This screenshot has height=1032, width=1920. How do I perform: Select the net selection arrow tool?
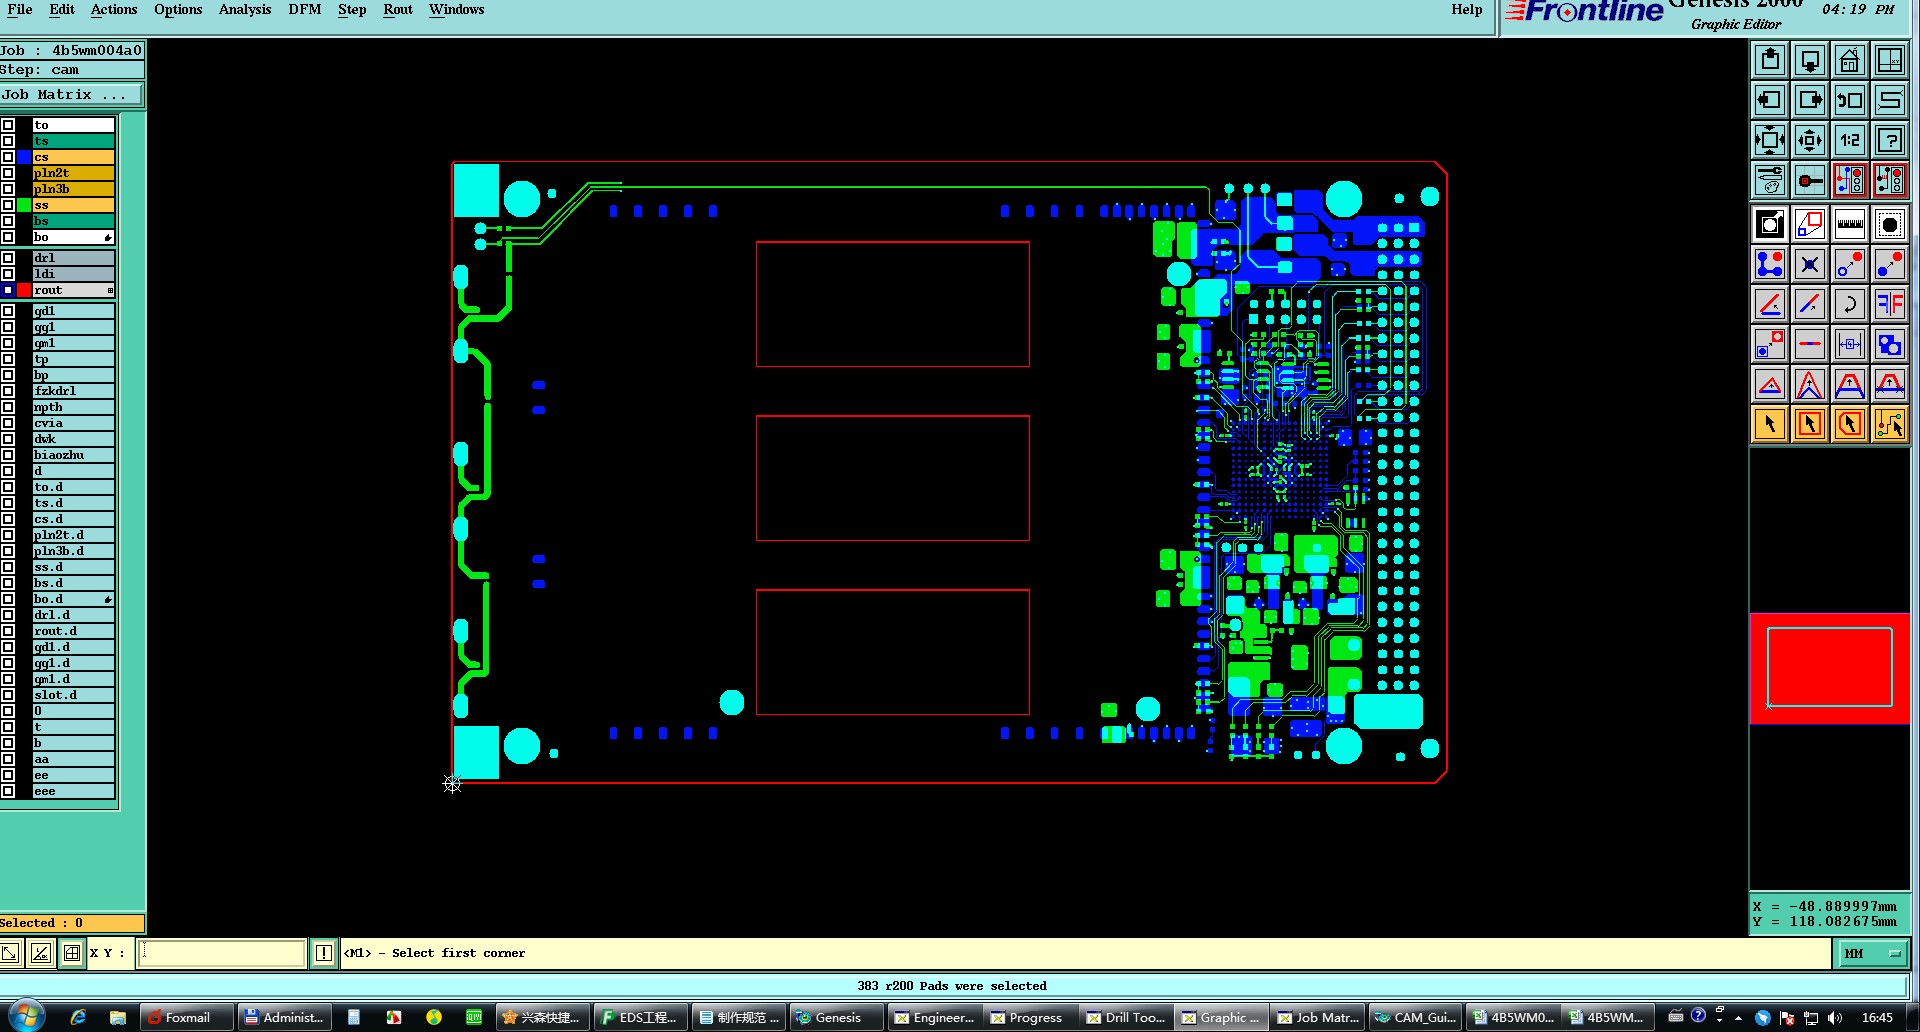coord(1890,424)
